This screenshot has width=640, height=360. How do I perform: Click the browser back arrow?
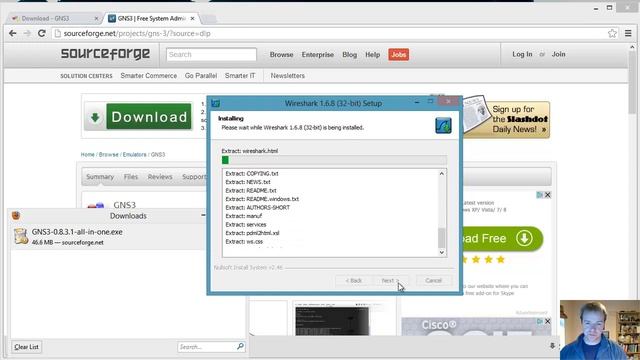13,33
